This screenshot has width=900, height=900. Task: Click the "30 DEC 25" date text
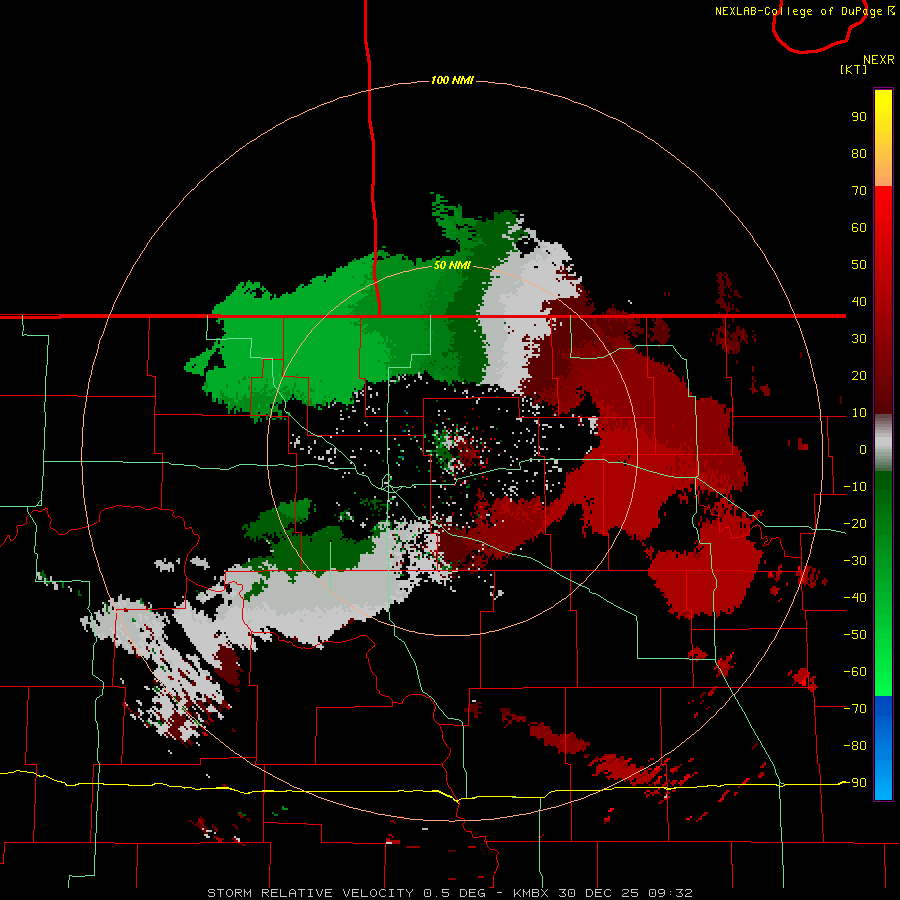point(598,893)
